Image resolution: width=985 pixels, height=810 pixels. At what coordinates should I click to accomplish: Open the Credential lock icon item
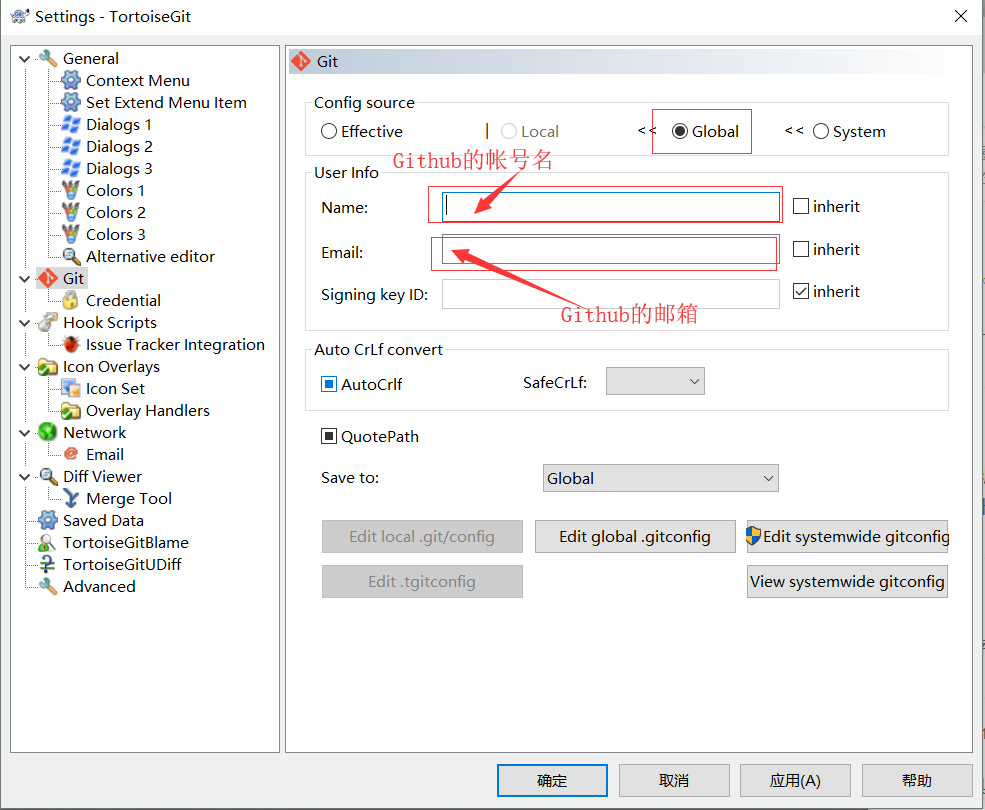click(70, 301)
